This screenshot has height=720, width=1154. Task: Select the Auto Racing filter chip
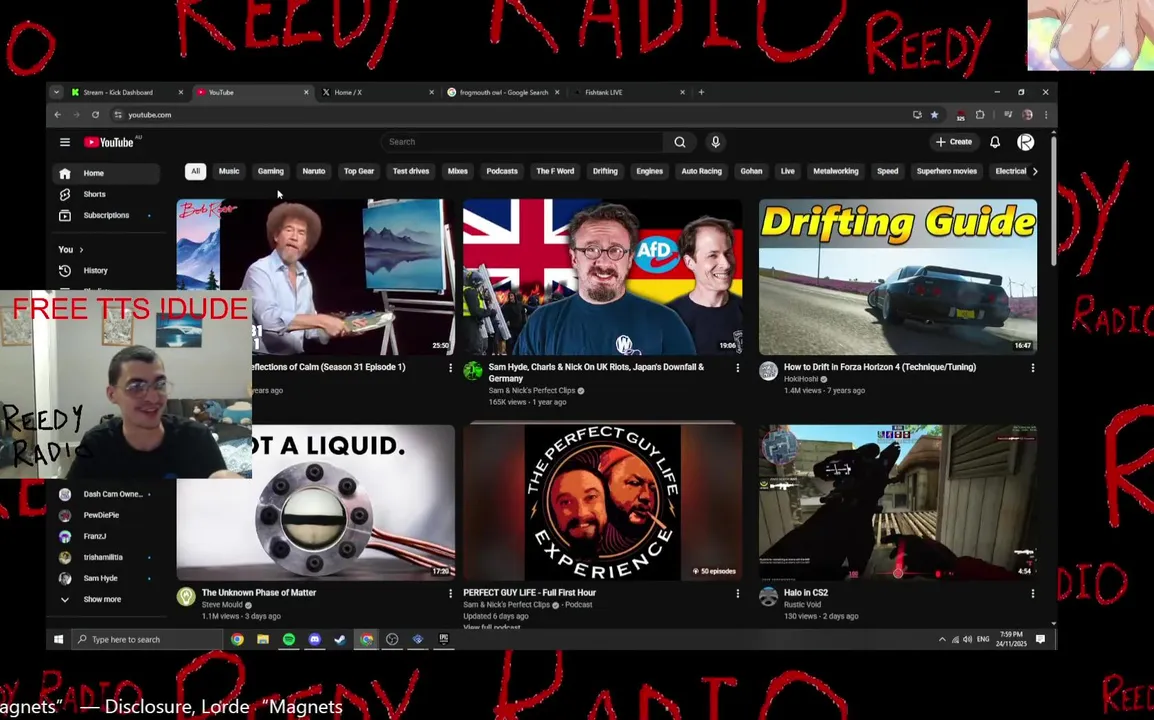click(x=701, y=171)
